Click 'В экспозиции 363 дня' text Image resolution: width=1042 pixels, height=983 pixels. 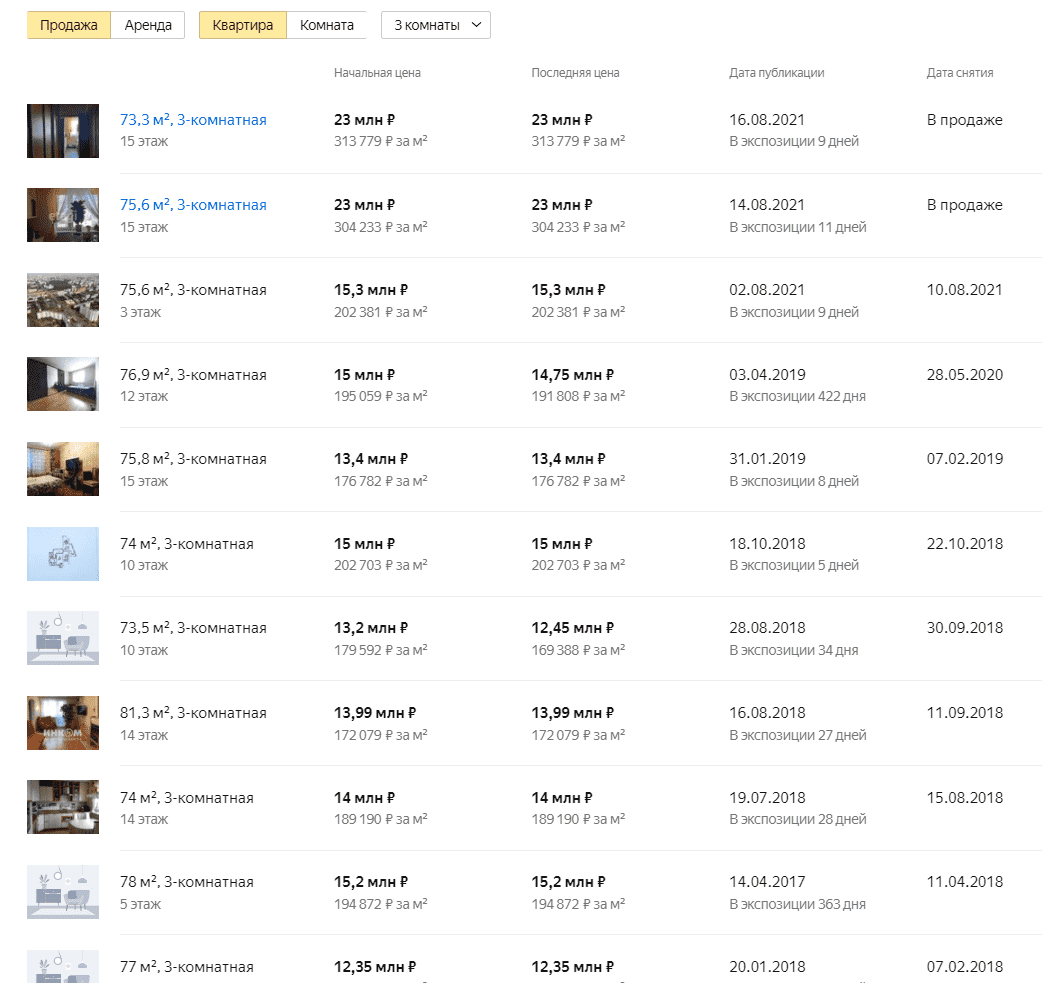797,904
